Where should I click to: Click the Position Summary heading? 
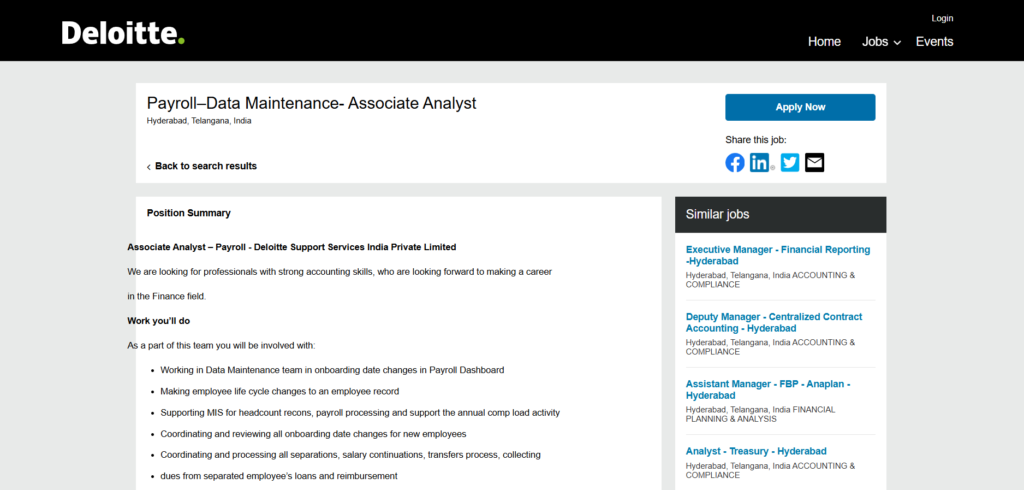pos(188,213)
